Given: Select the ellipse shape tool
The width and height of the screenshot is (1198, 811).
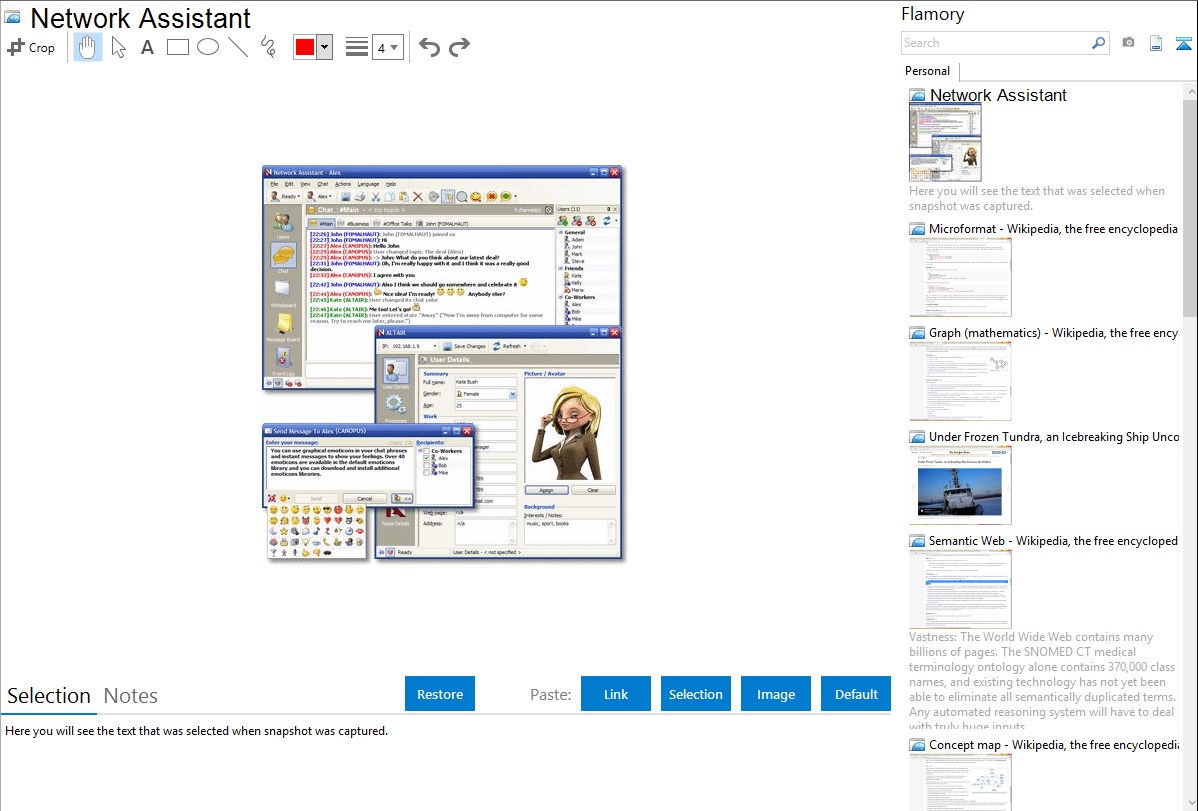Looking at the screenshot, I should pos(208,47).
